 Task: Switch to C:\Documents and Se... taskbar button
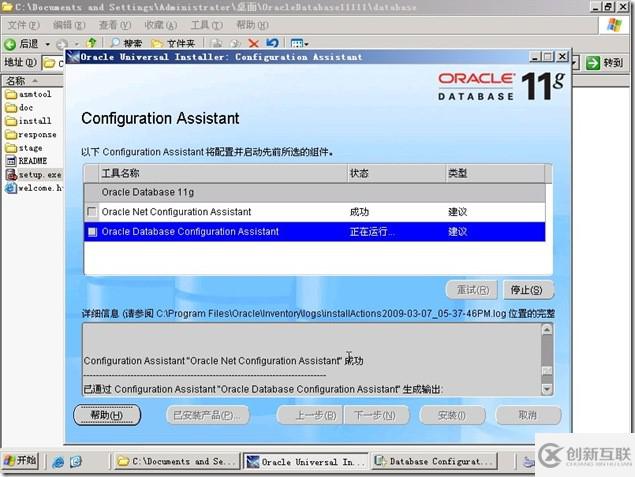(176, 462)
